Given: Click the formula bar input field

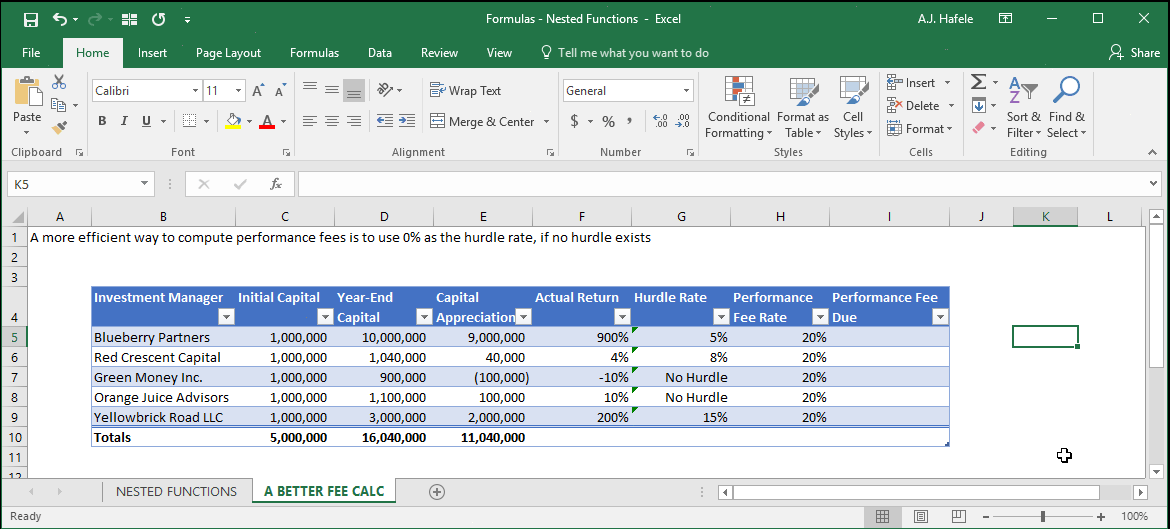Looking at the screenshot, I should click(721, 184).
